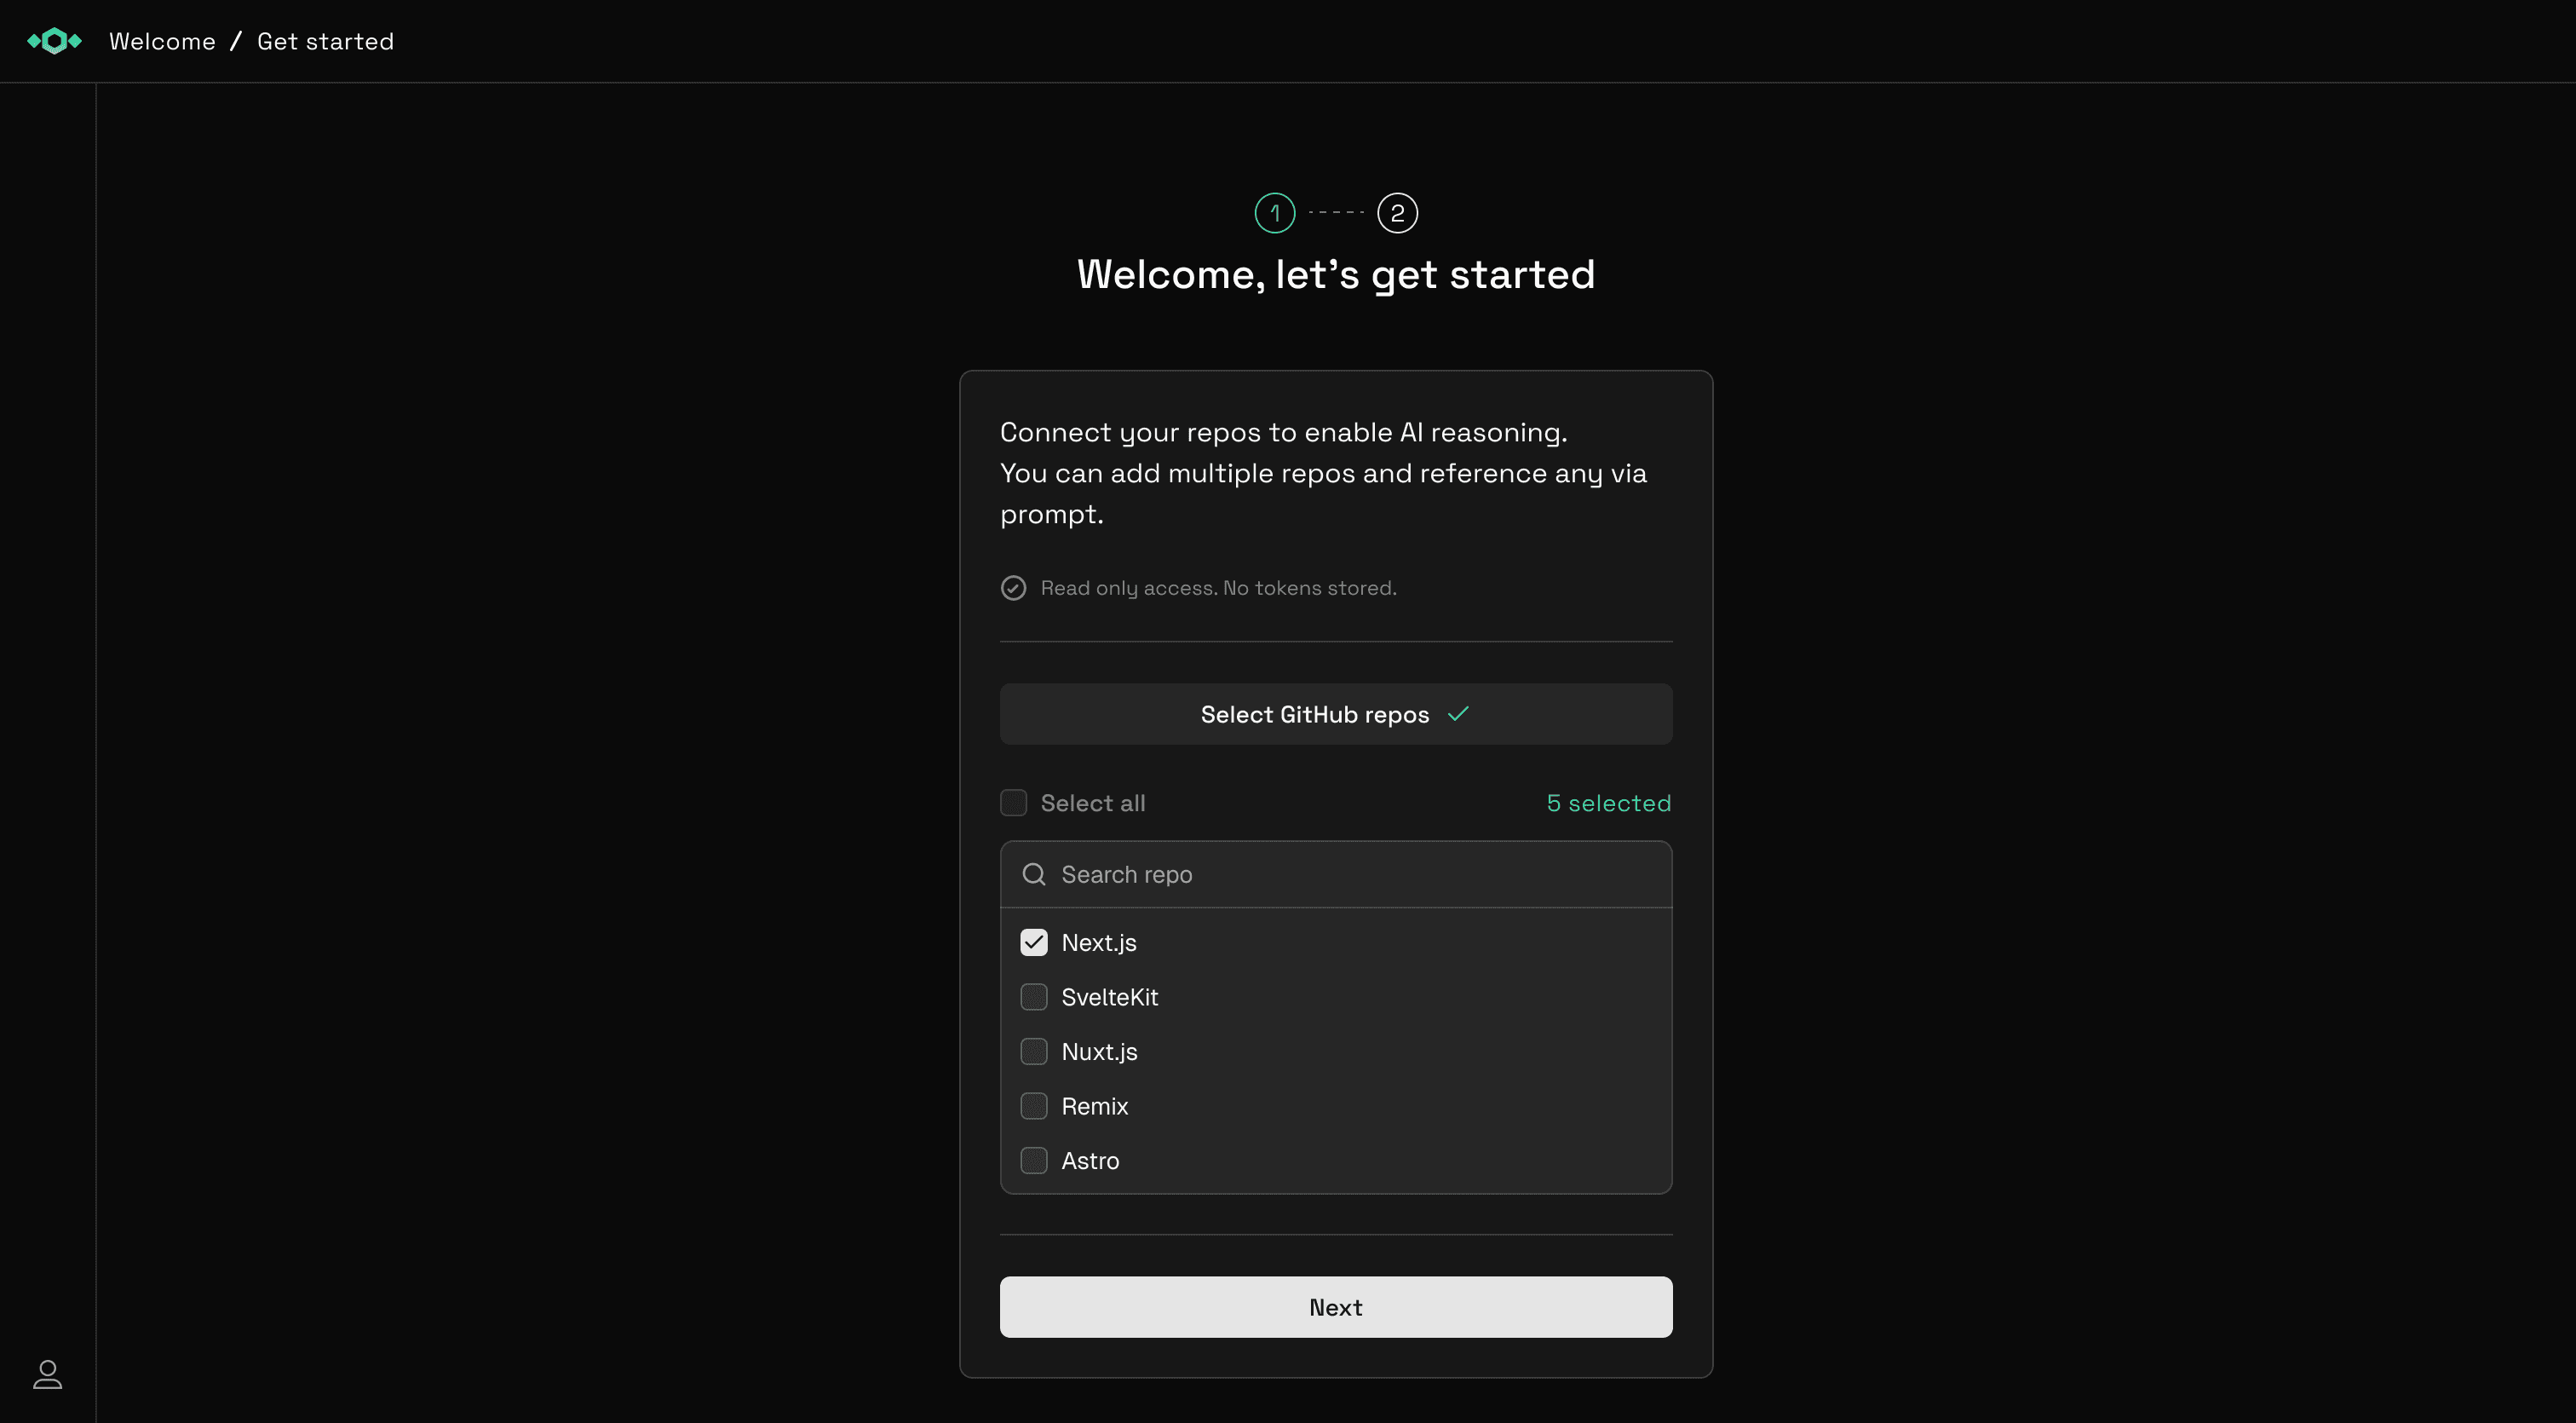The image size is (2576, 1423).
Task: Click the read-only access checkmark icon
Action: pos(1013,587)
